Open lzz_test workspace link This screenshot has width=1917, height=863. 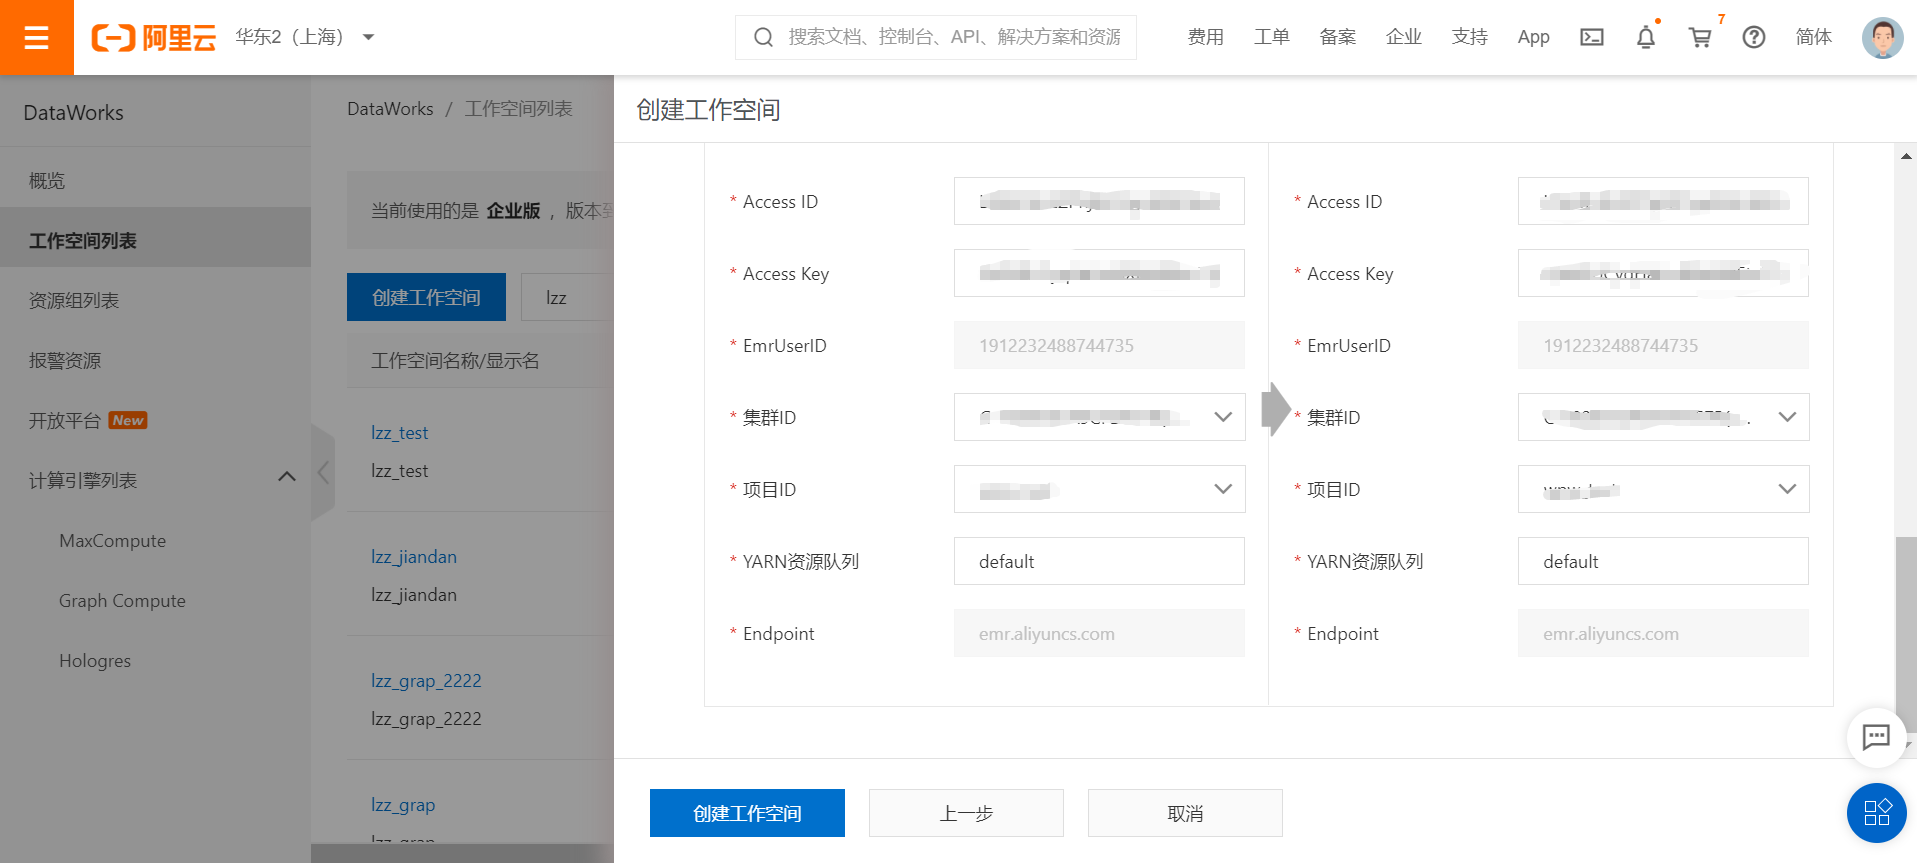399,433
